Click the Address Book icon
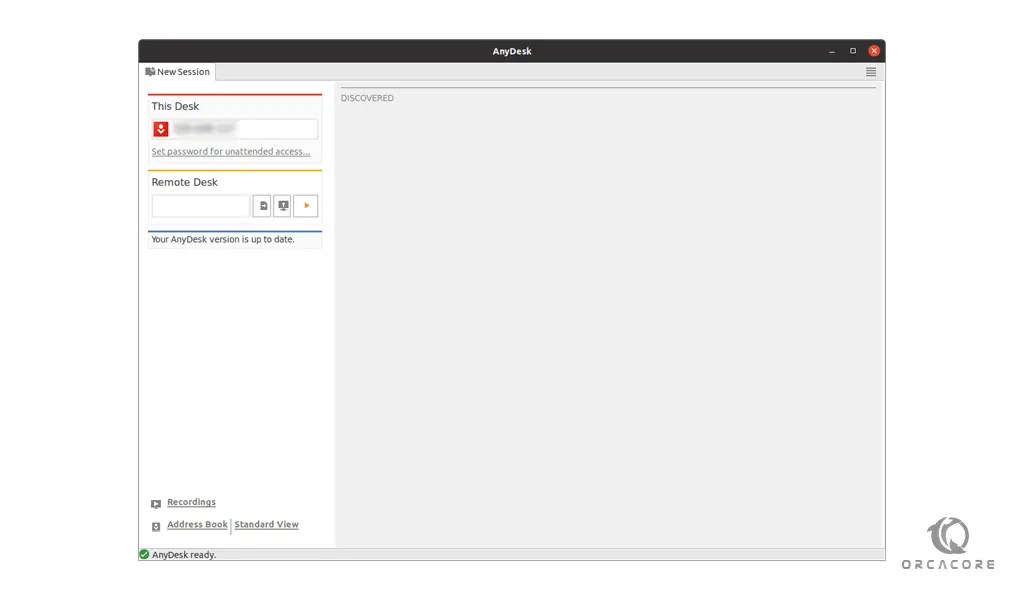The width and height of the screenshot is (1024, 600). coord(155,525)
